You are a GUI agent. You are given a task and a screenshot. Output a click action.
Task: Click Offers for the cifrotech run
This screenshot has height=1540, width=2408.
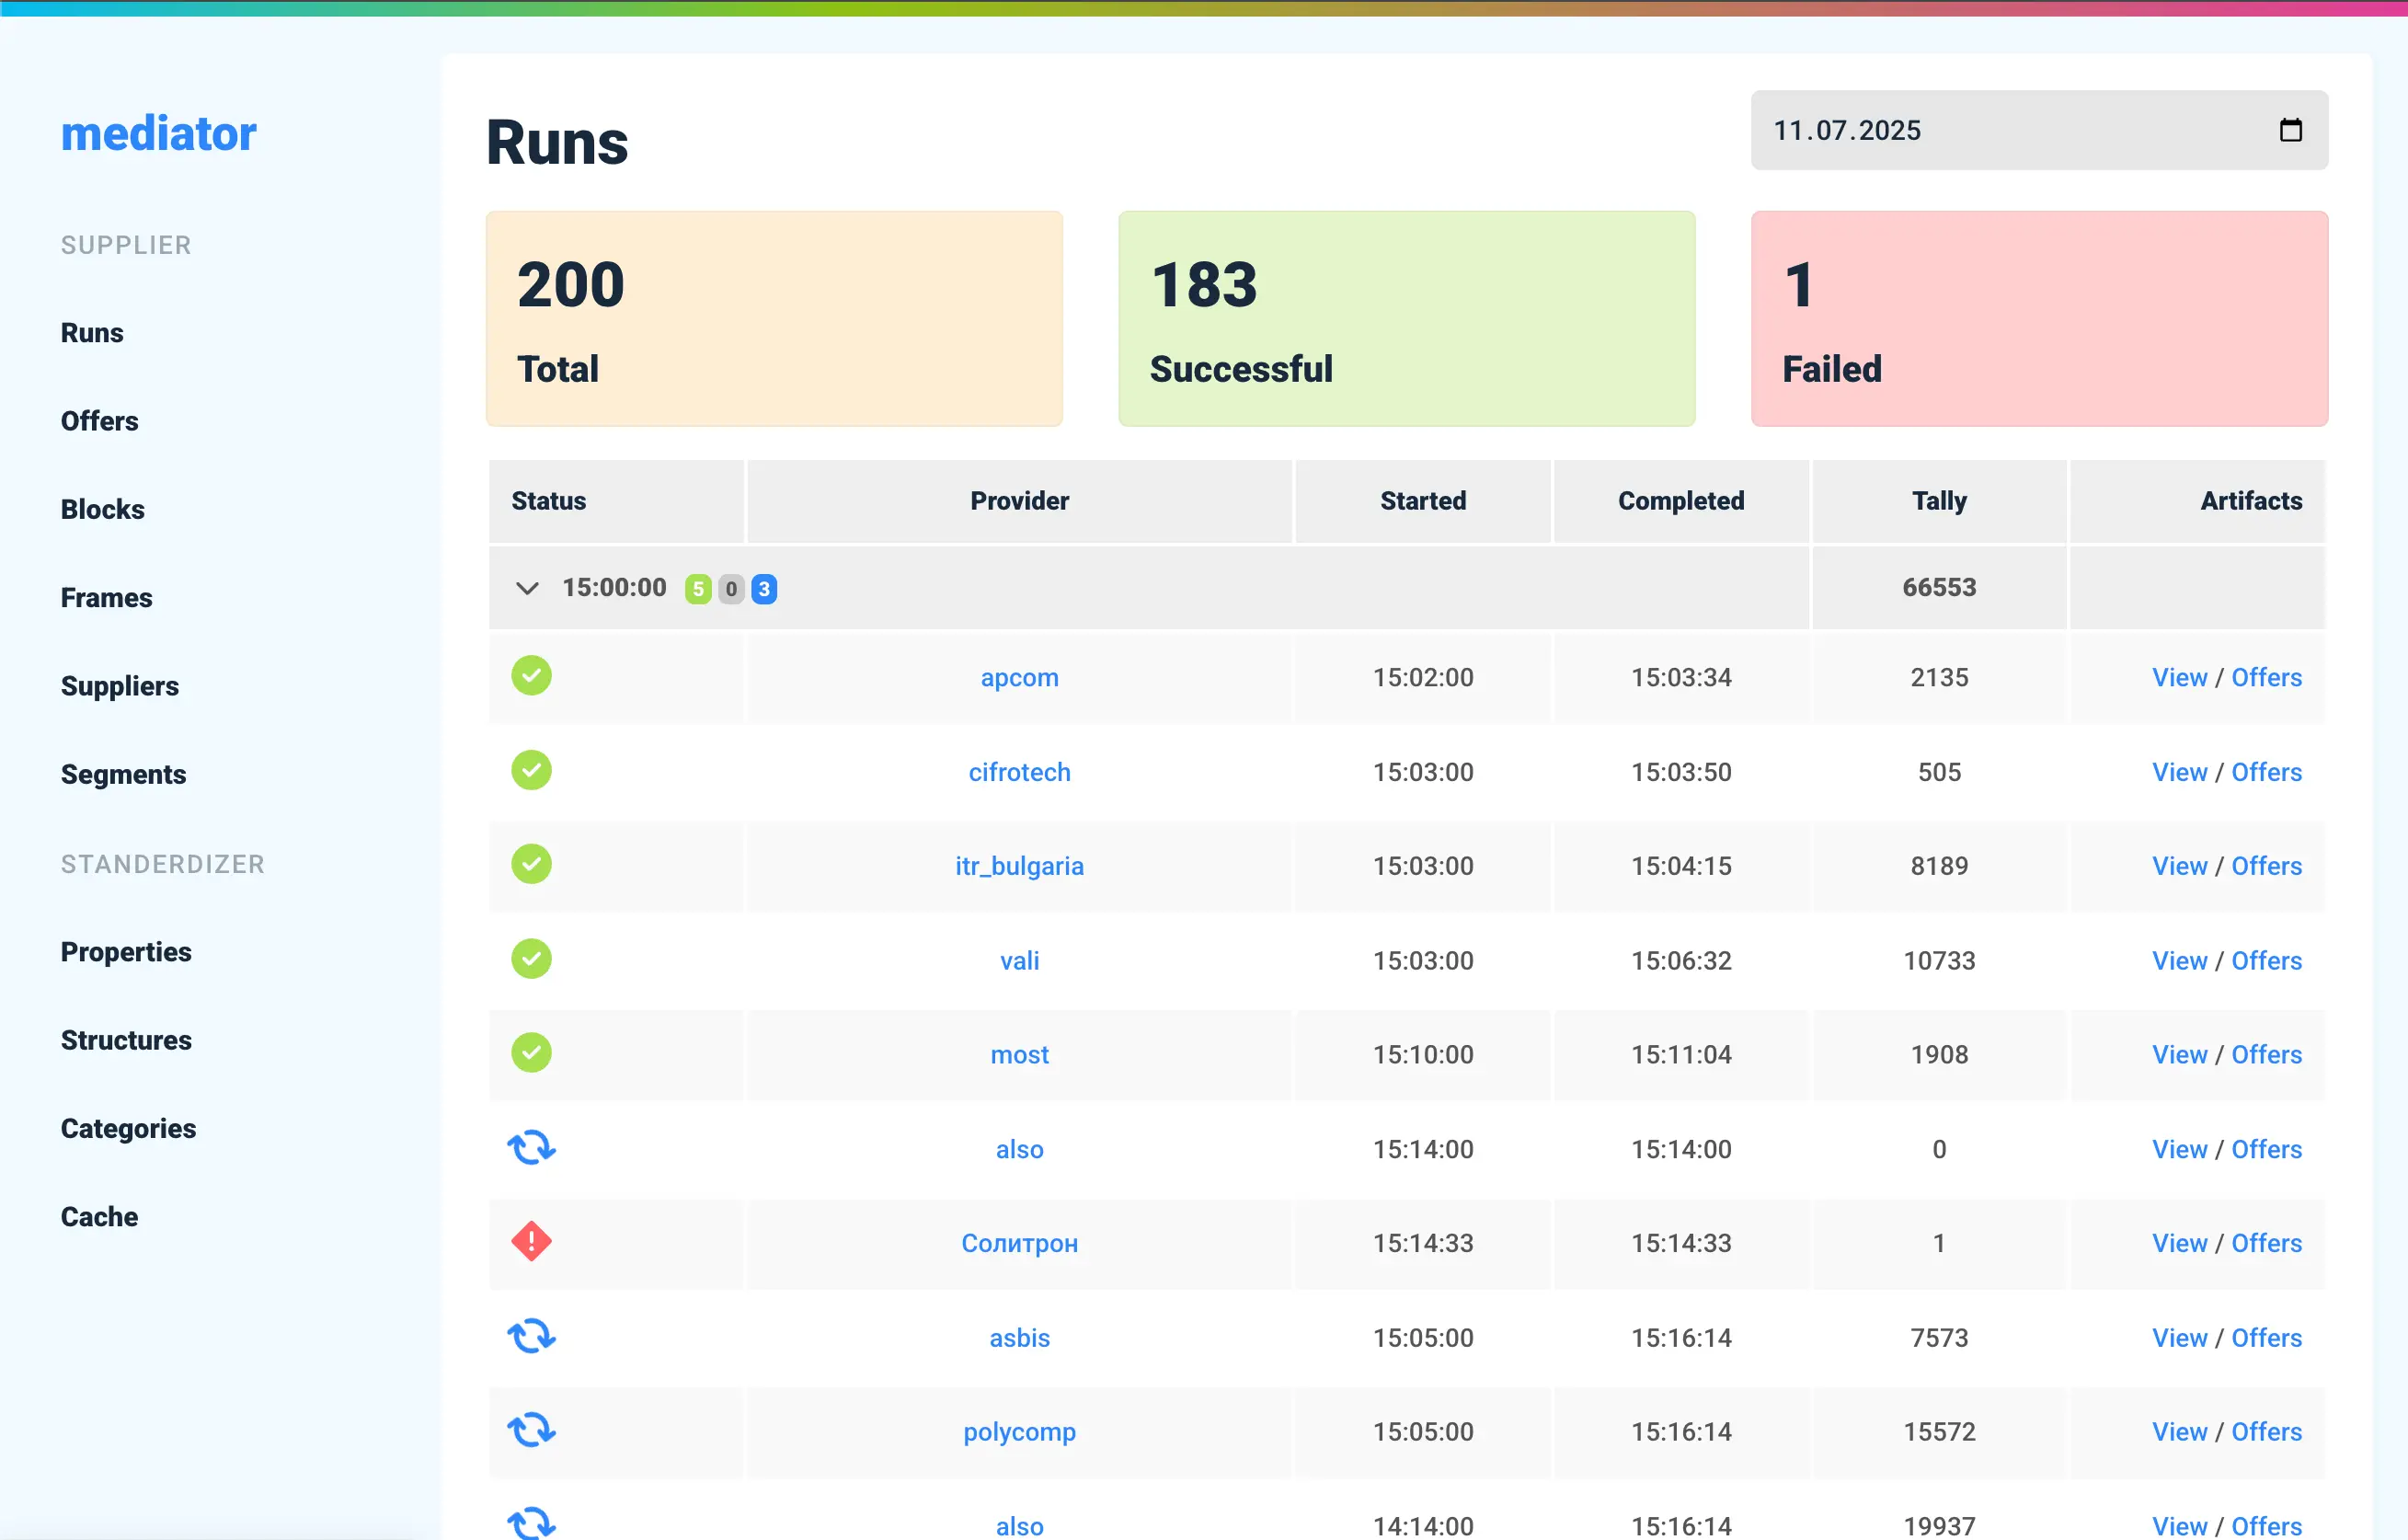[2266, 772]
